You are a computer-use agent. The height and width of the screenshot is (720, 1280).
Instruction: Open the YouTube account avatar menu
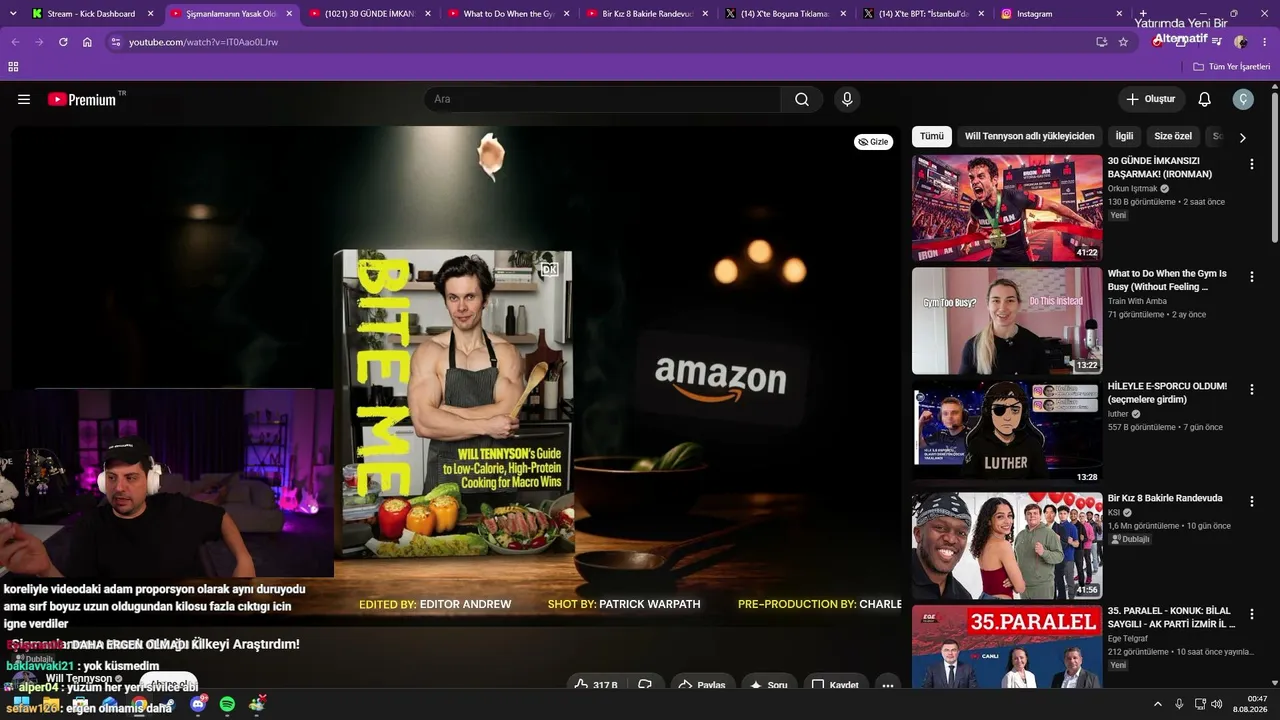click(1243, 99)
